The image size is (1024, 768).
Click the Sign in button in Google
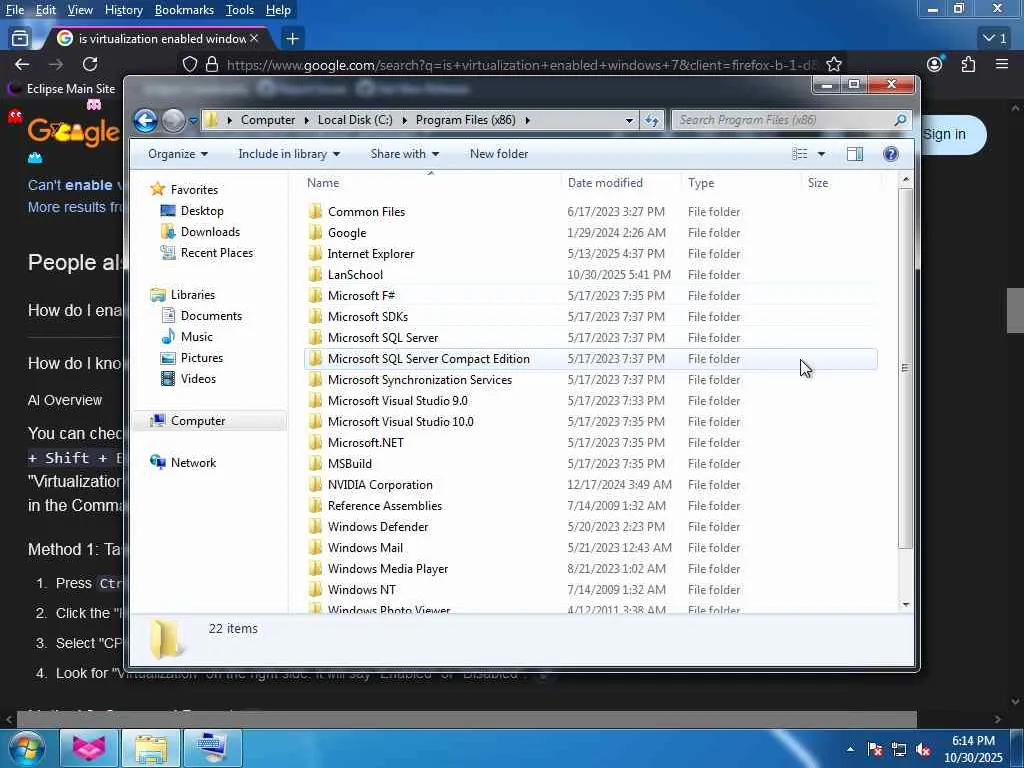pos(946,135)
